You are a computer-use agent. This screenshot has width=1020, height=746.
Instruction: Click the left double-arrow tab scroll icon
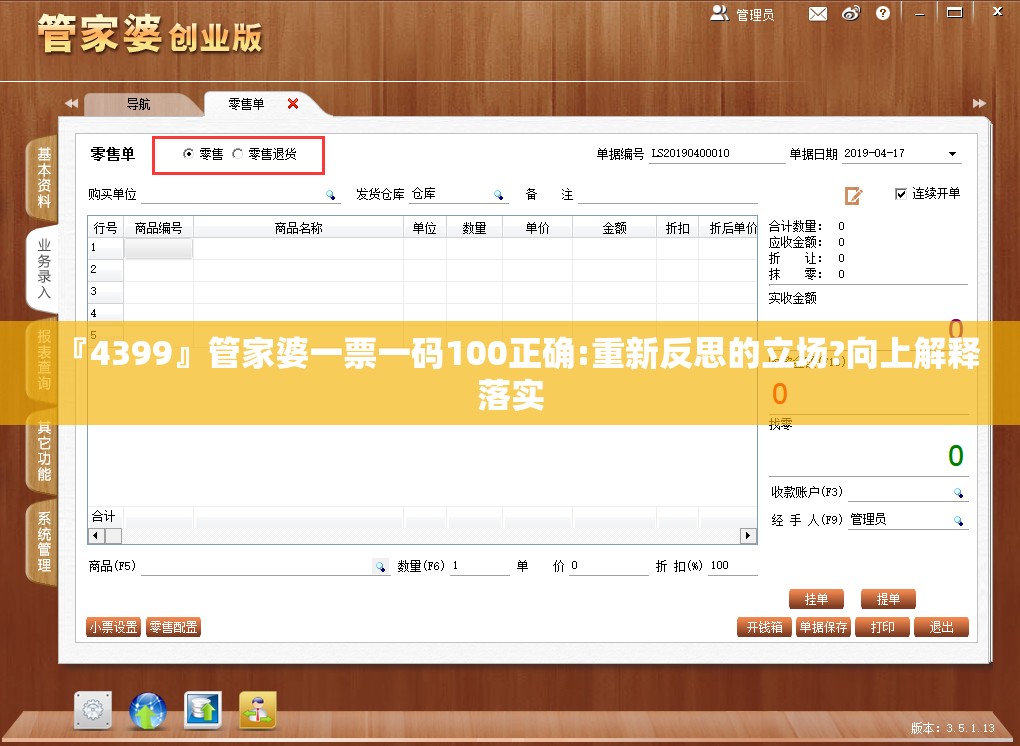71,103
